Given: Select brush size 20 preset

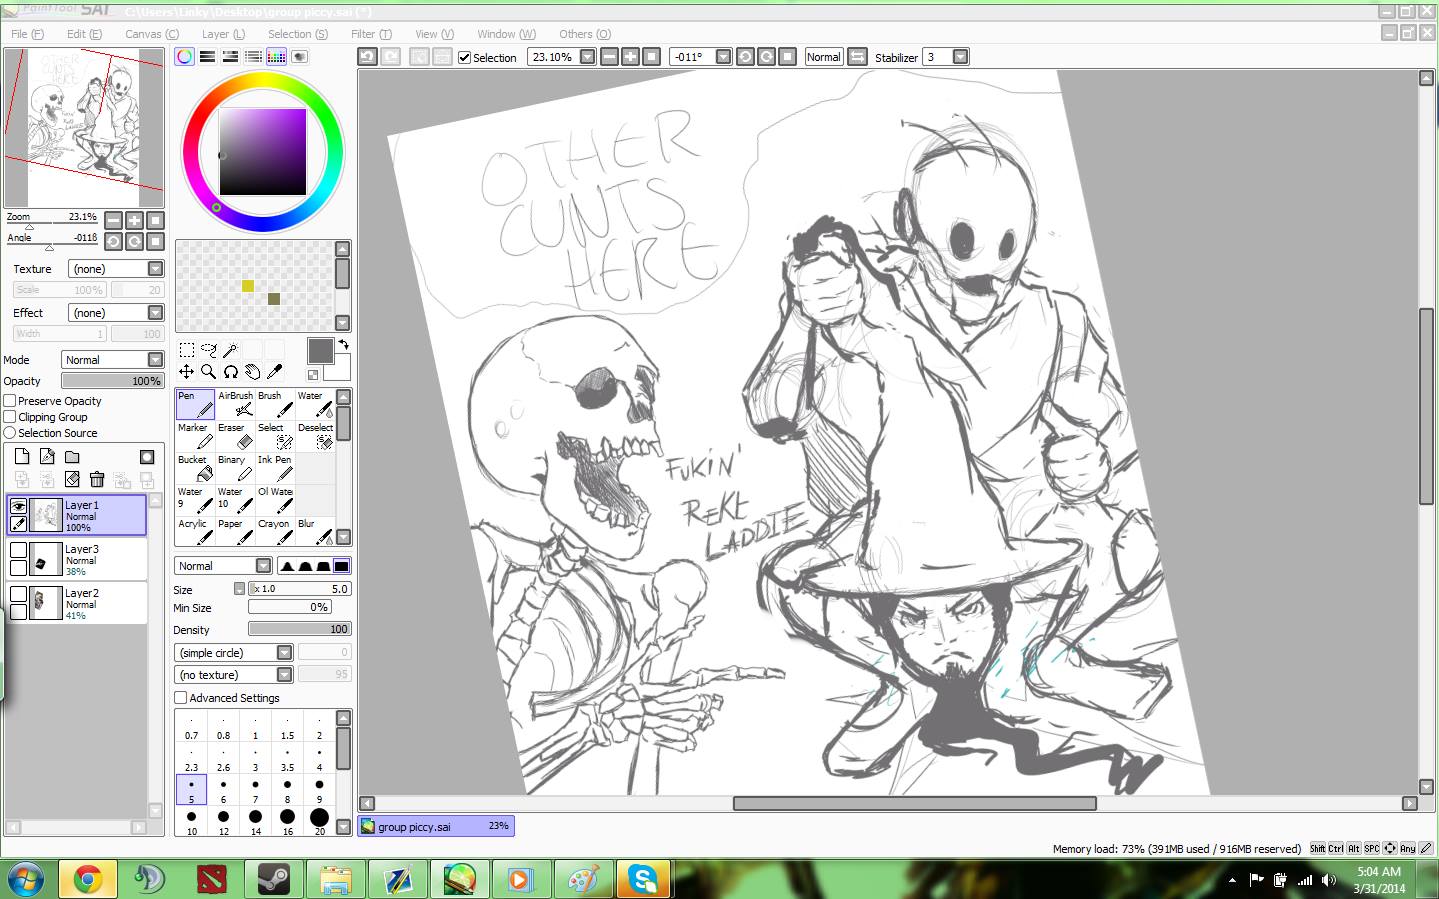Looking at the screenshot, I should (x=319, y=820).
